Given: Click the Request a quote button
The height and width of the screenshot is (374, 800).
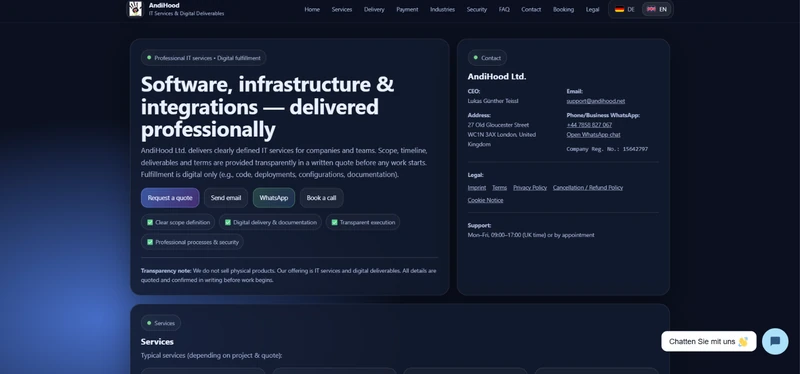Looking at the screenshot, I should coord(170,198).
